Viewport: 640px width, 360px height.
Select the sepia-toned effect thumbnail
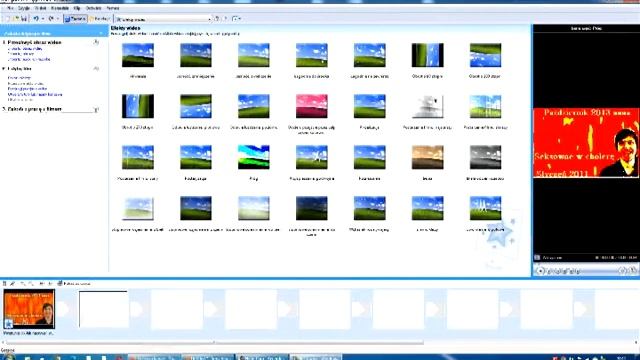click(427, 157)
